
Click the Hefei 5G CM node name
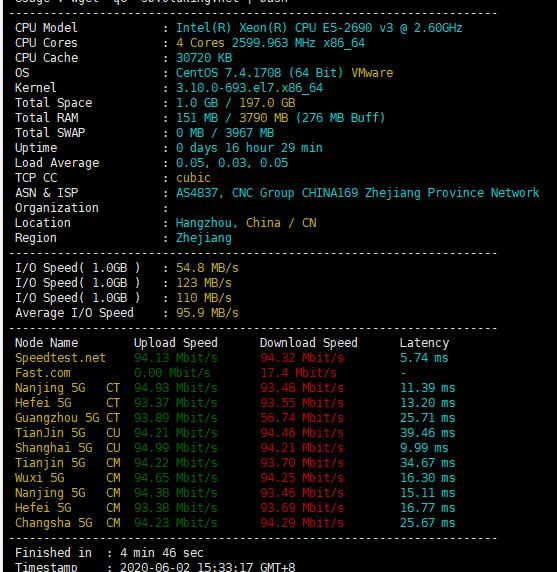tap(67, 507)
